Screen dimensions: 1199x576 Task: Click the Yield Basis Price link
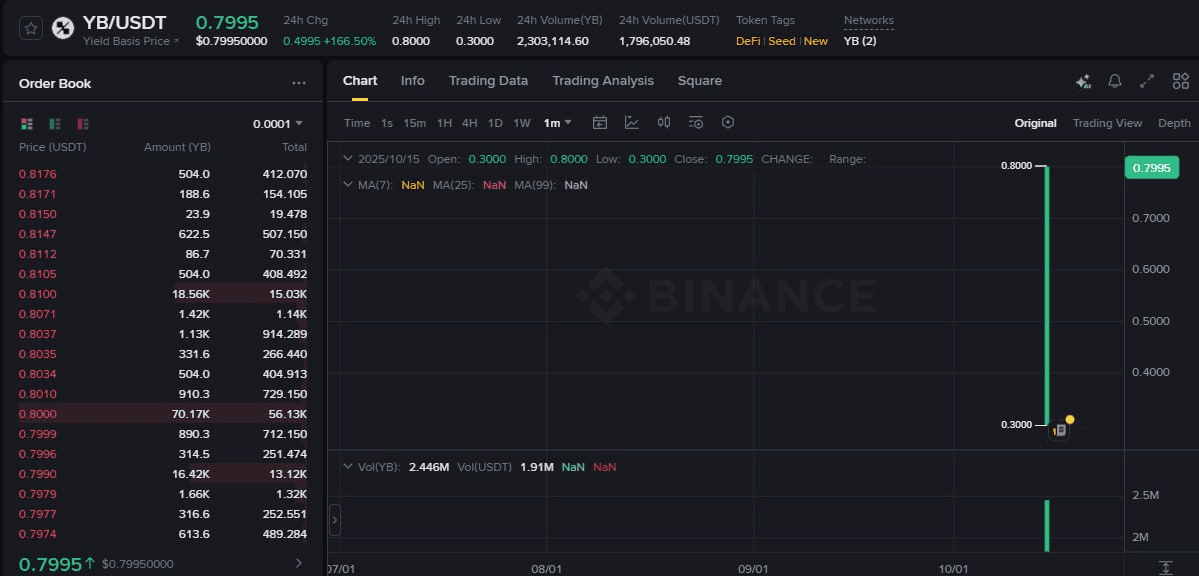click(130, 41)
